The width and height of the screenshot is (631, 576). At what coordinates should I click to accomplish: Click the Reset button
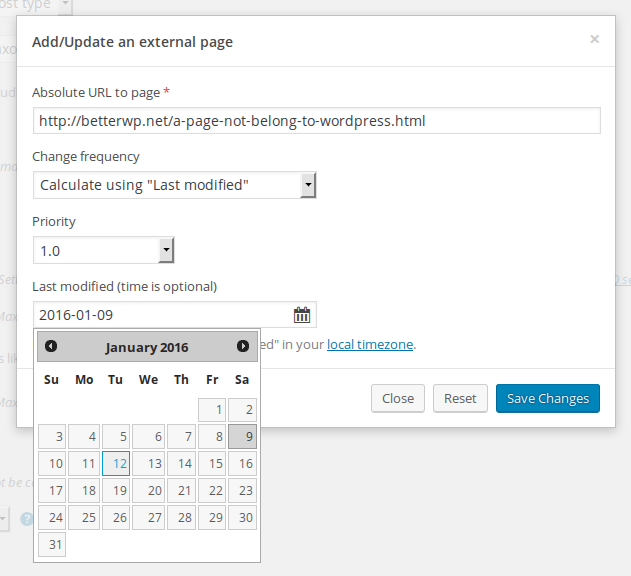point(460,398)
